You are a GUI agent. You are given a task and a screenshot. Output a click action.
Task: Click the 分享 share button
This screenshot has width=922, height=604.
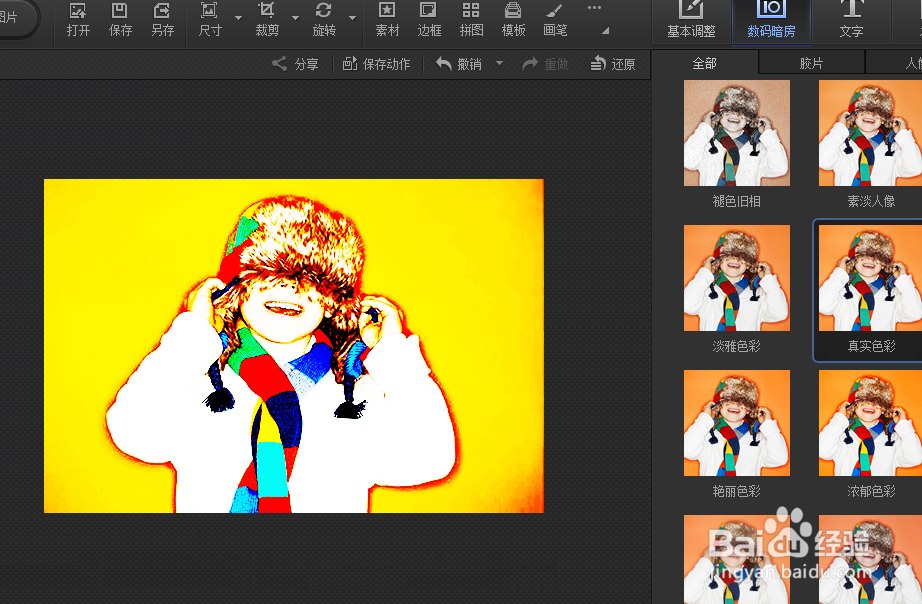pos(295,64)
